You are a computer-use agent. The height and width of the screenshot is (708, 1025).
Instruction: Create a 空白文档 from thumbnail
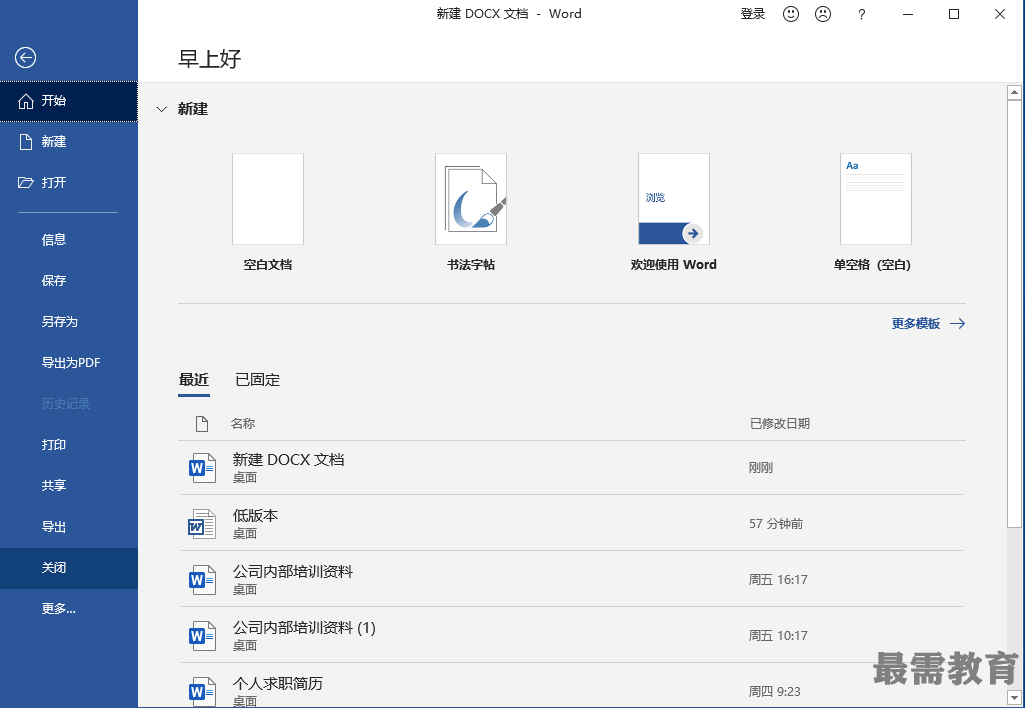point(268,199)
